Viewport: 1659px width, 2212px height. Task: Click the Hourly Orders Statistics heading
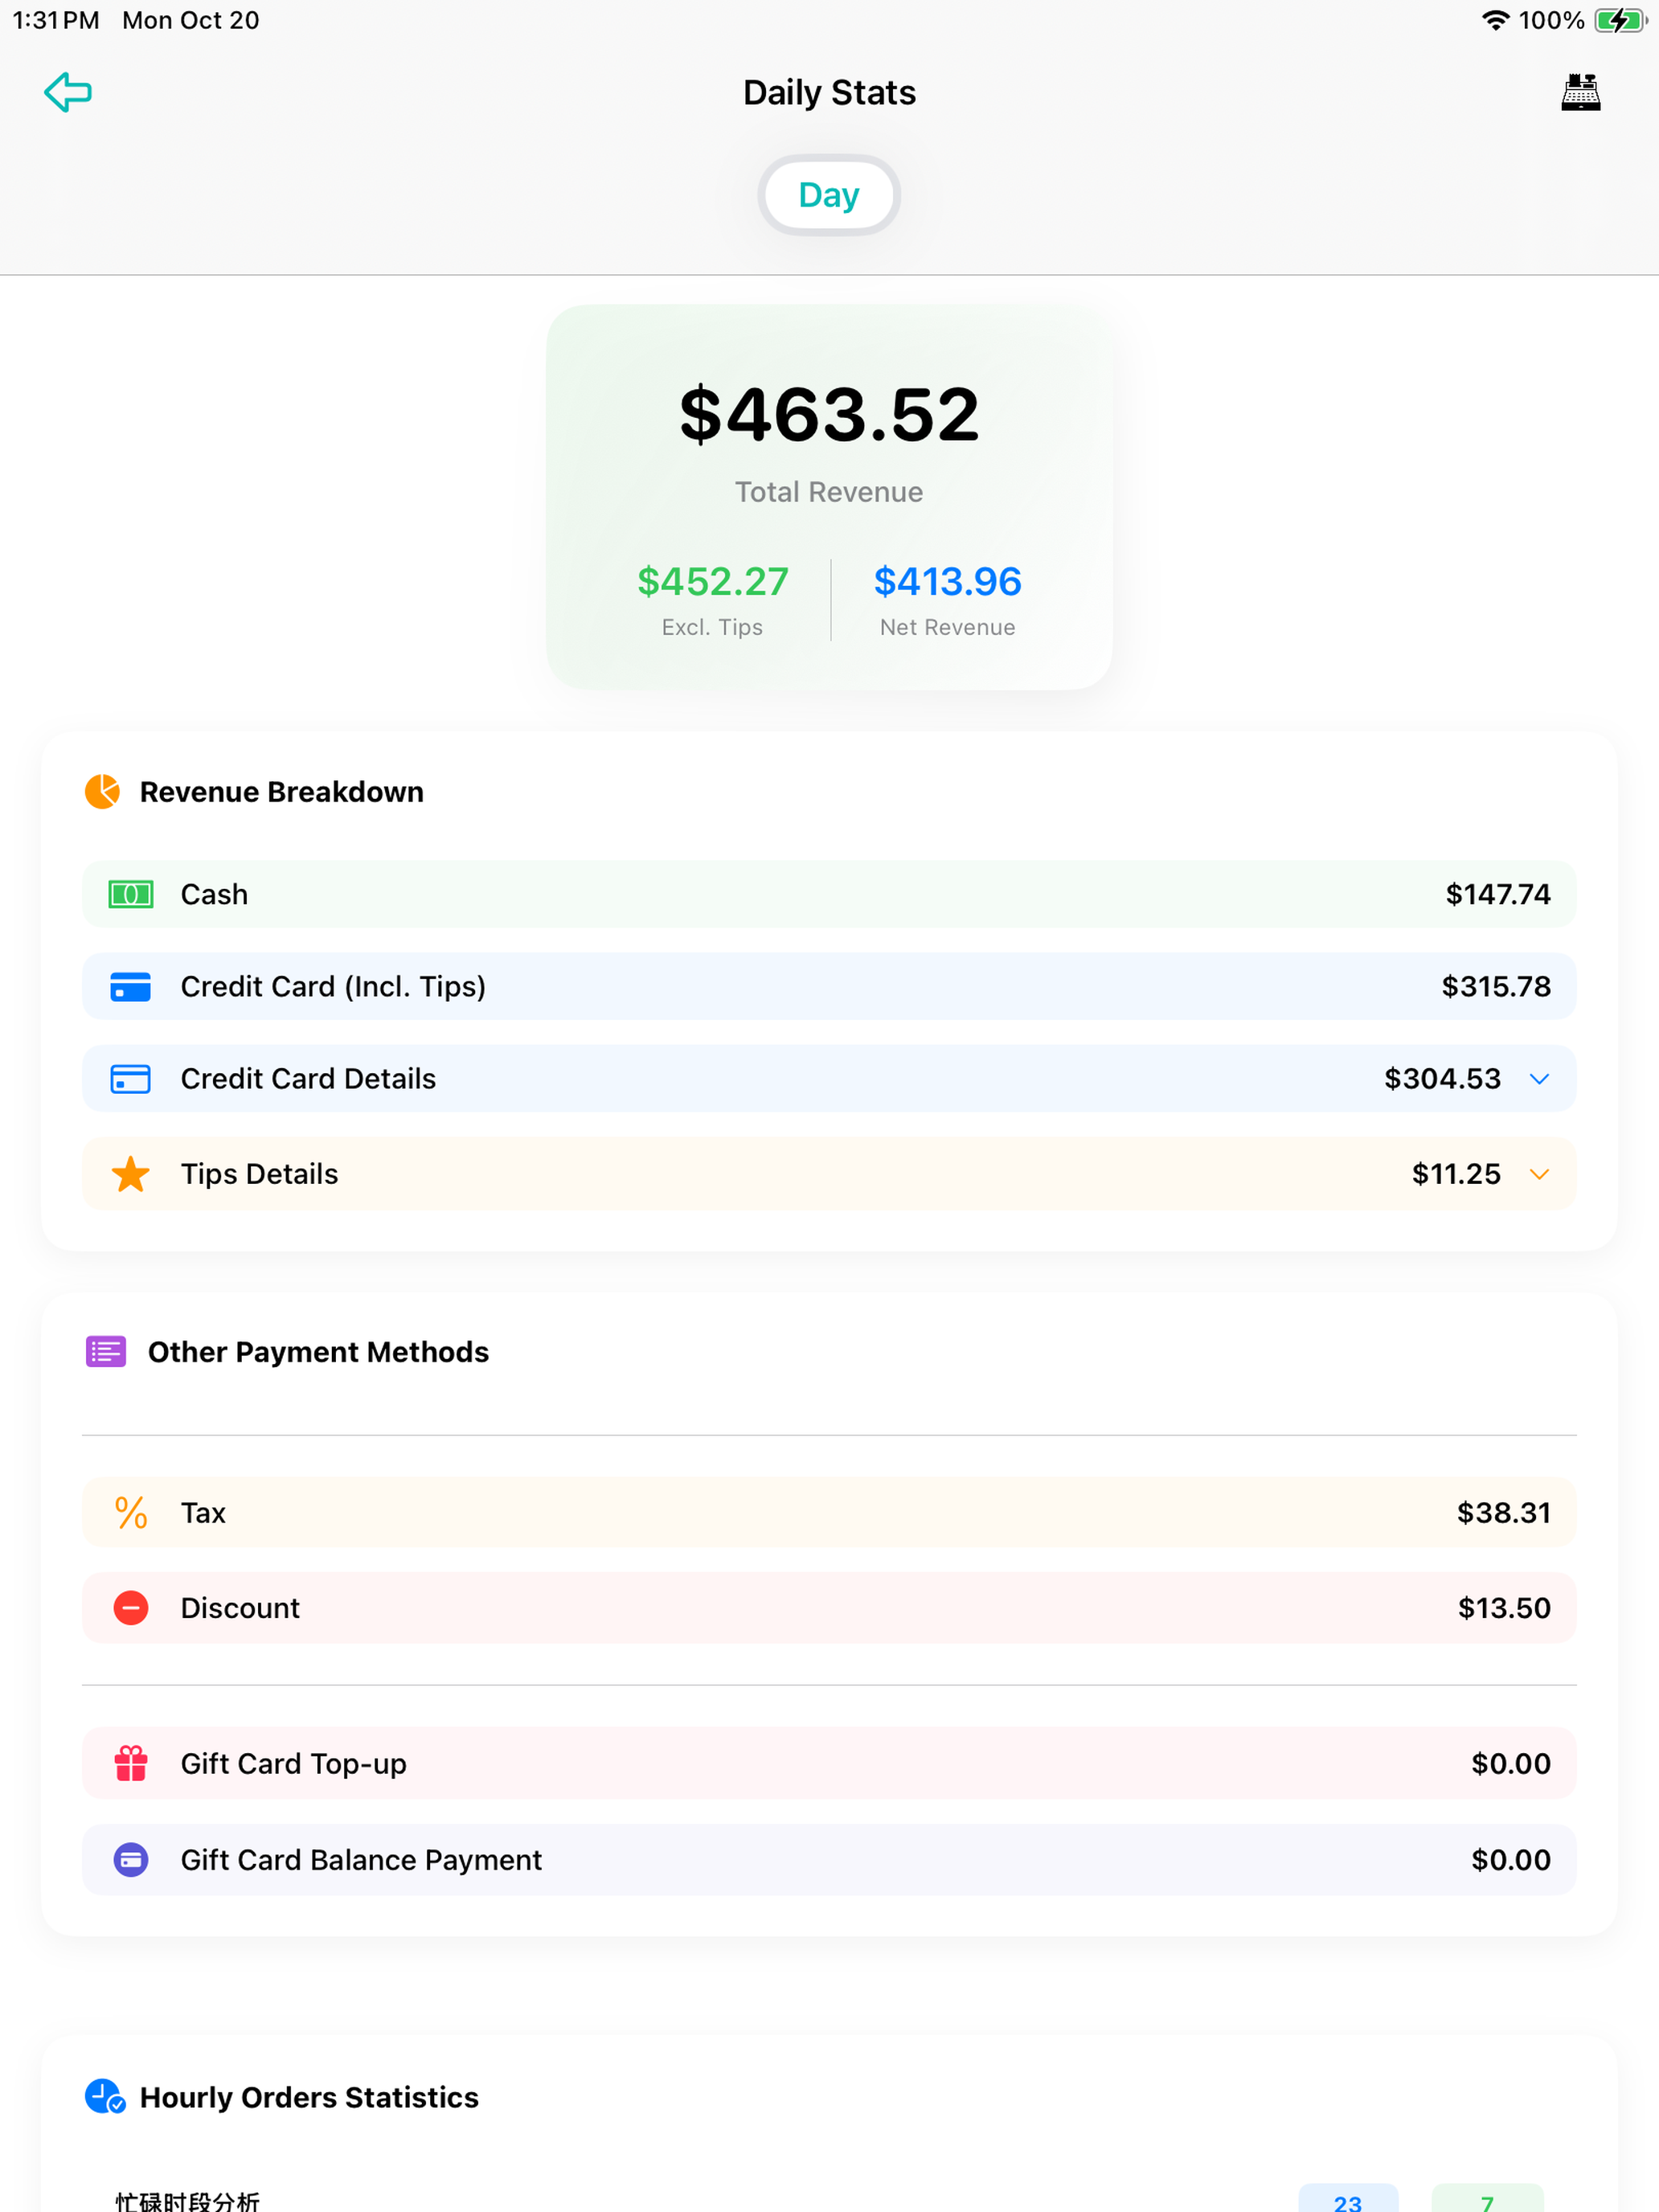[x=309, y=2097]
